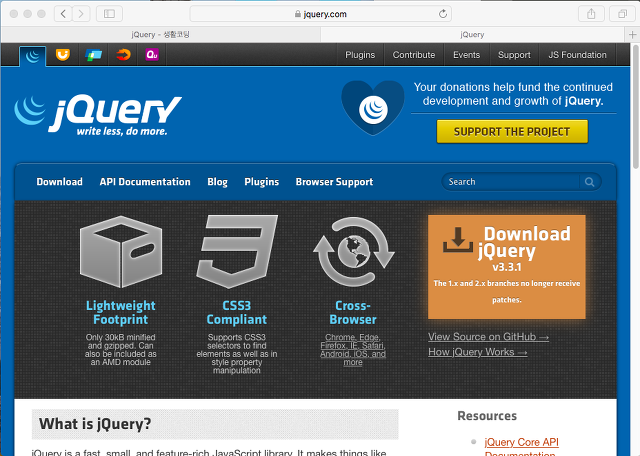The width and height of the screenshot is (640, 456).
Task: Switch to the second 'jQuery' tab
Action: pos(473,35)
